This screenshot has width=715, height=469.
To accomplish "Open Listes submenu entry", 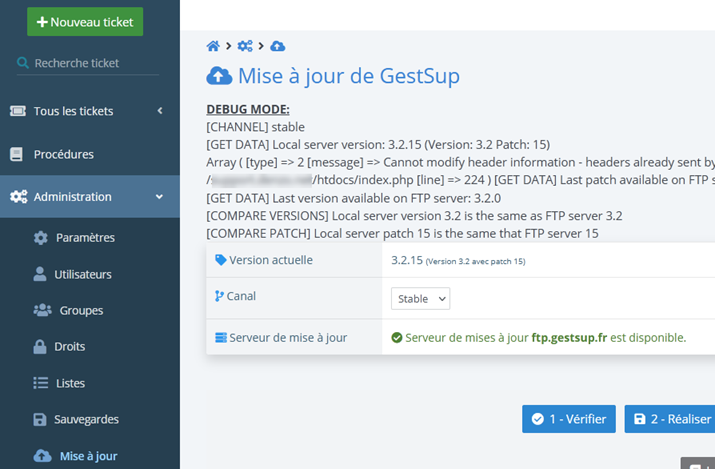I will point(70,383).
